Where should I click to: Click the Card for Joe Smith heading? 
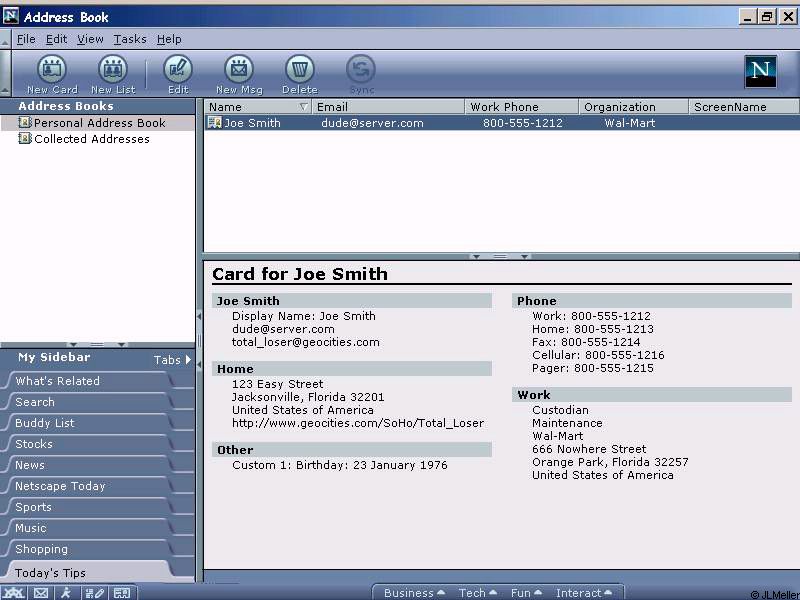pyautogui.click(x=299, y=274)
